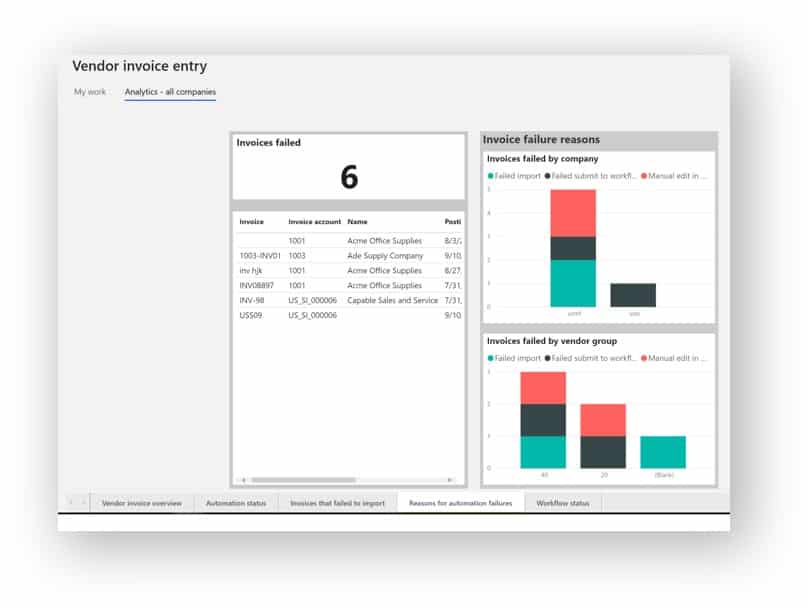
Task: Click the previous report page arrow
Action: coord(71,502)
